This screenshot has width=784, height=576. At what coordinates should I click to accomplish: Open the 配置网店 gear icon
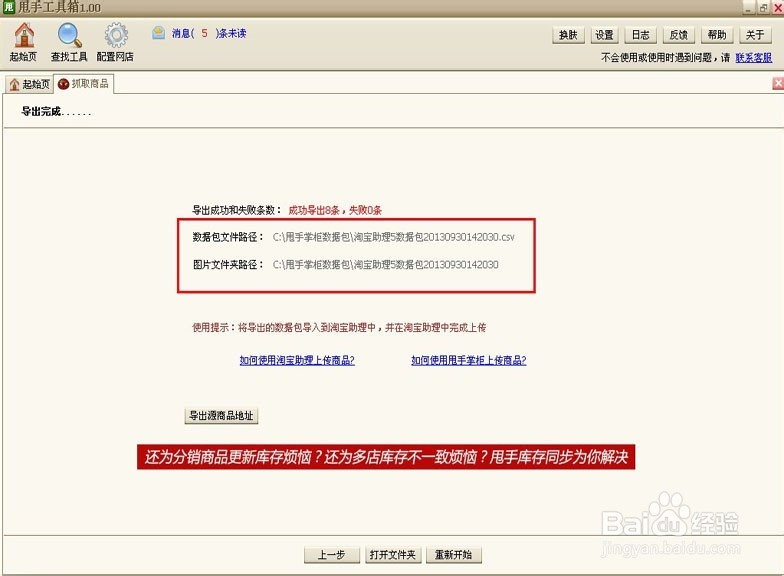click(116, 42)
